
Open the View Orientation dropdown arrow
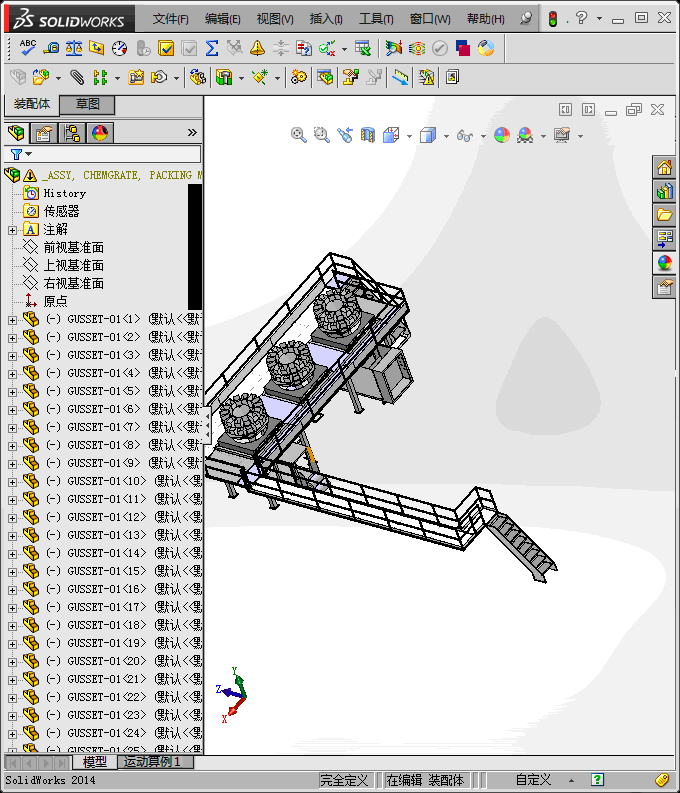(x=409, y=136)
